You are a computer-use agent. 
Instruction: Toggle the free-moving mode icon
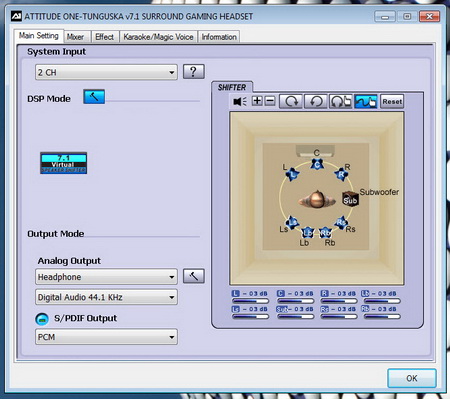click(x=366, y=101)
